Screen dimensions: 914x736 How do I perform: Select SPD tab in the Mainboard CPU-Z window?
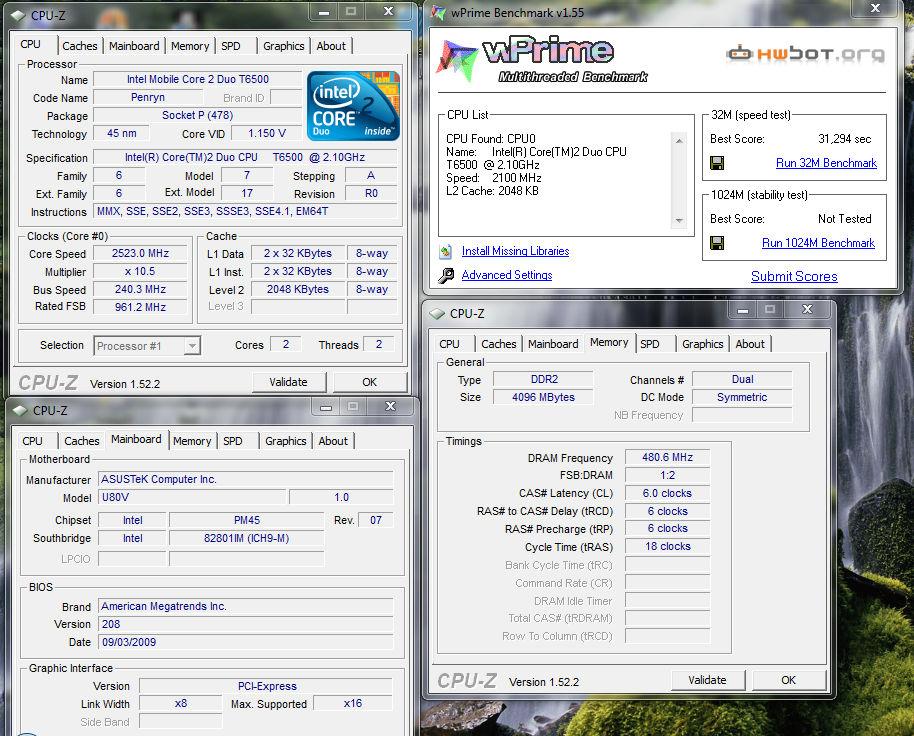tap(233, 441)
